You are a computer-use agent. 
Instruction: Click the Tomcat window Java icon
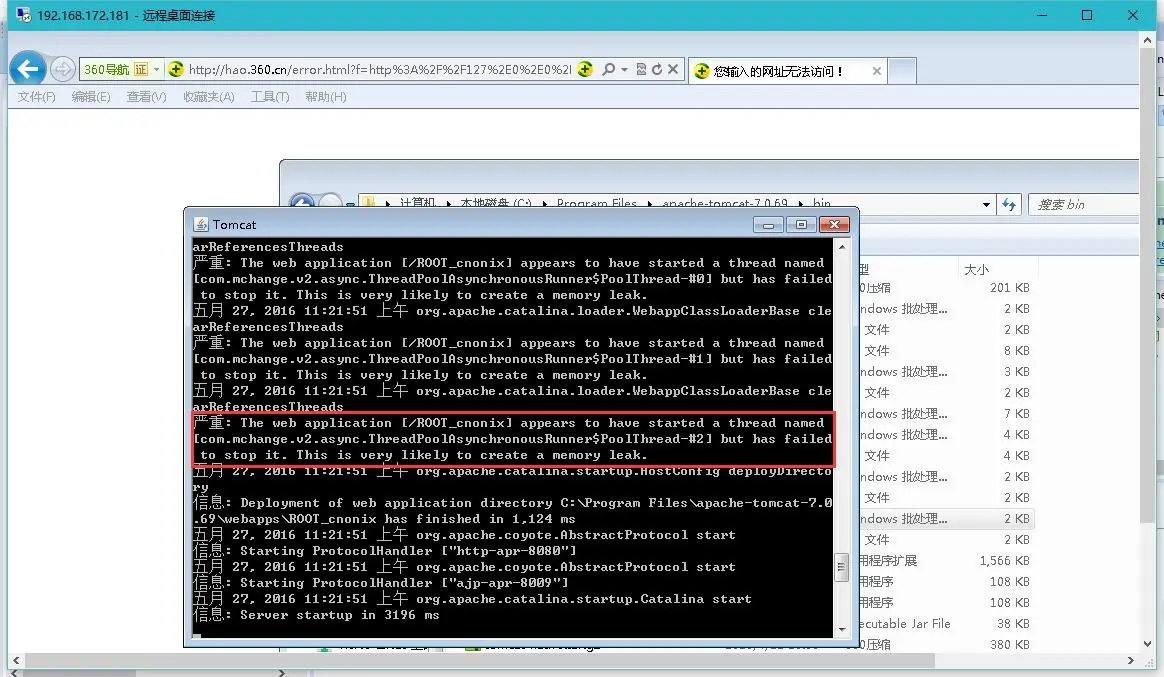coord(200,224)
